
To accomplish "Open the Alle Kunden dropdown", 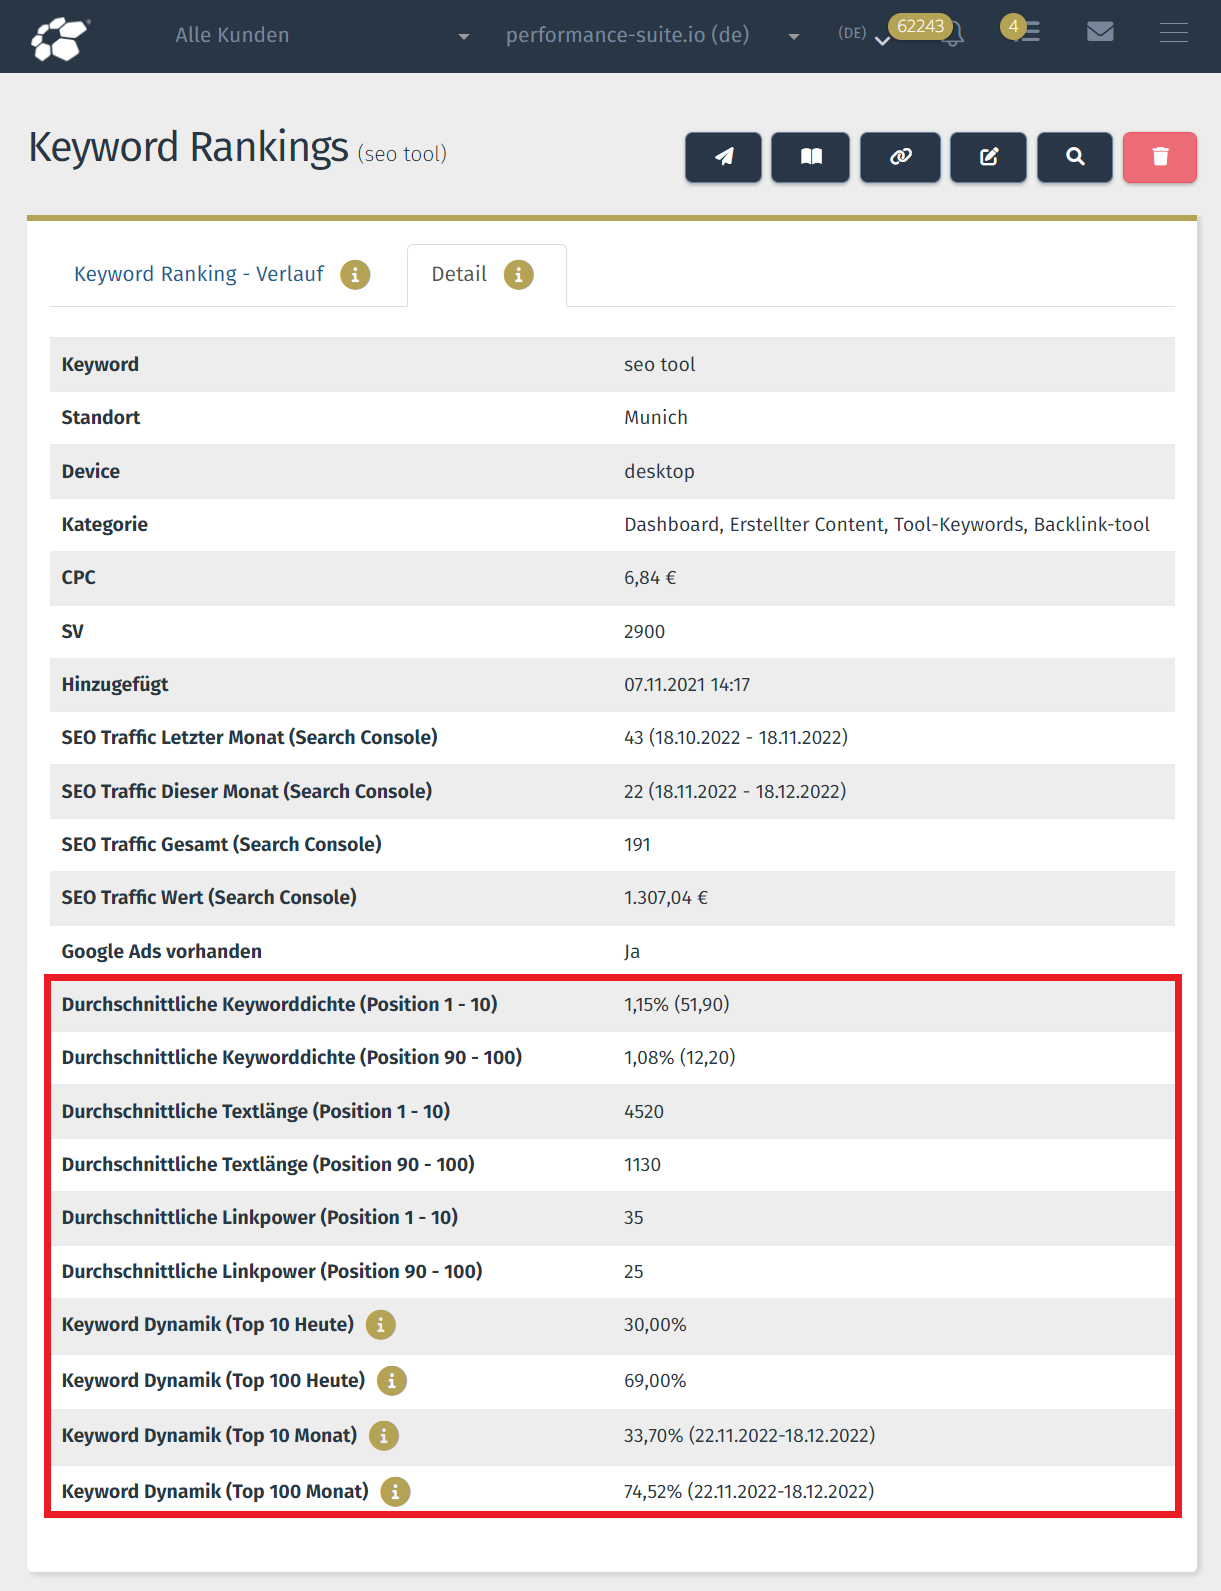I will point(322,35).
